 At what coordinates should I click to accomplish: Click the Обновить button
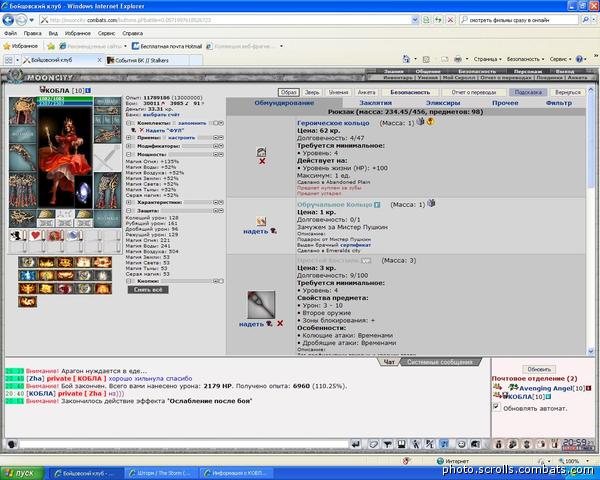click(539, 369)
